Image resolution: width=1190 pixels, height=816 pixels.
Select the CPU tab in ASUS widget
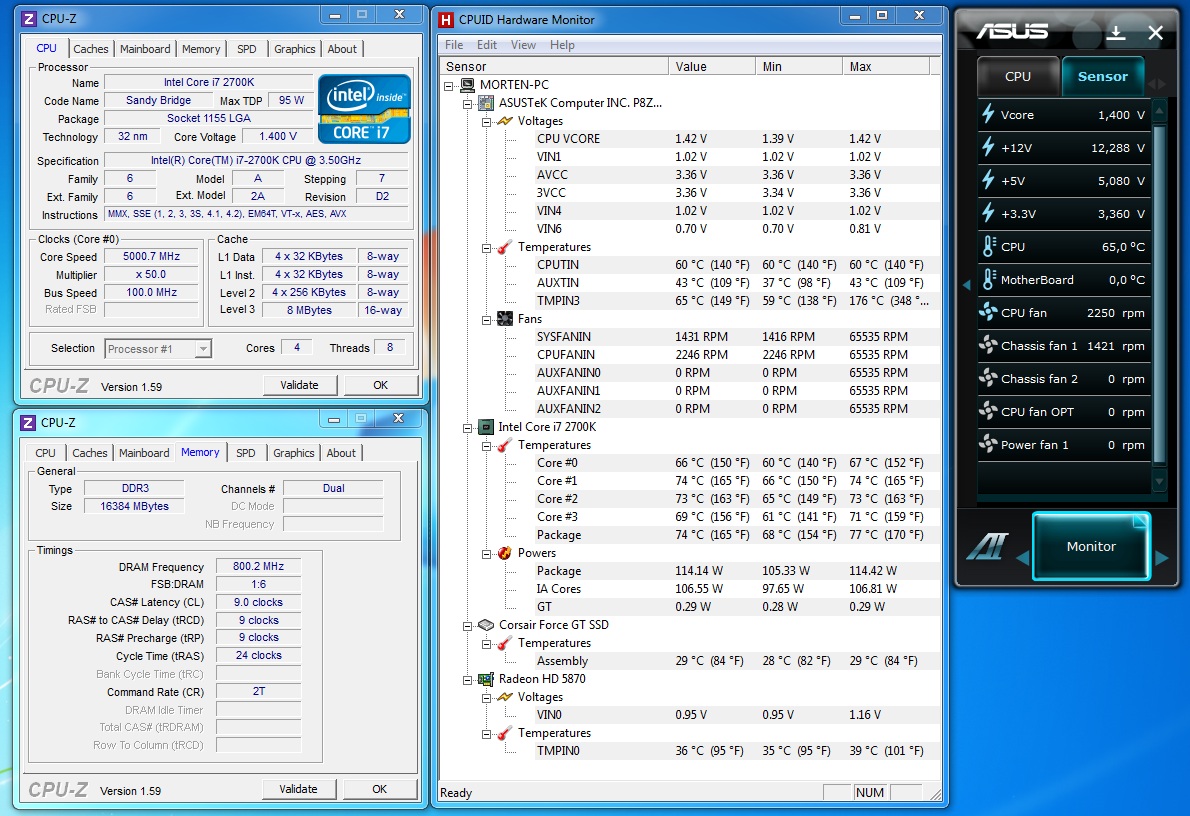point(1018,76)
